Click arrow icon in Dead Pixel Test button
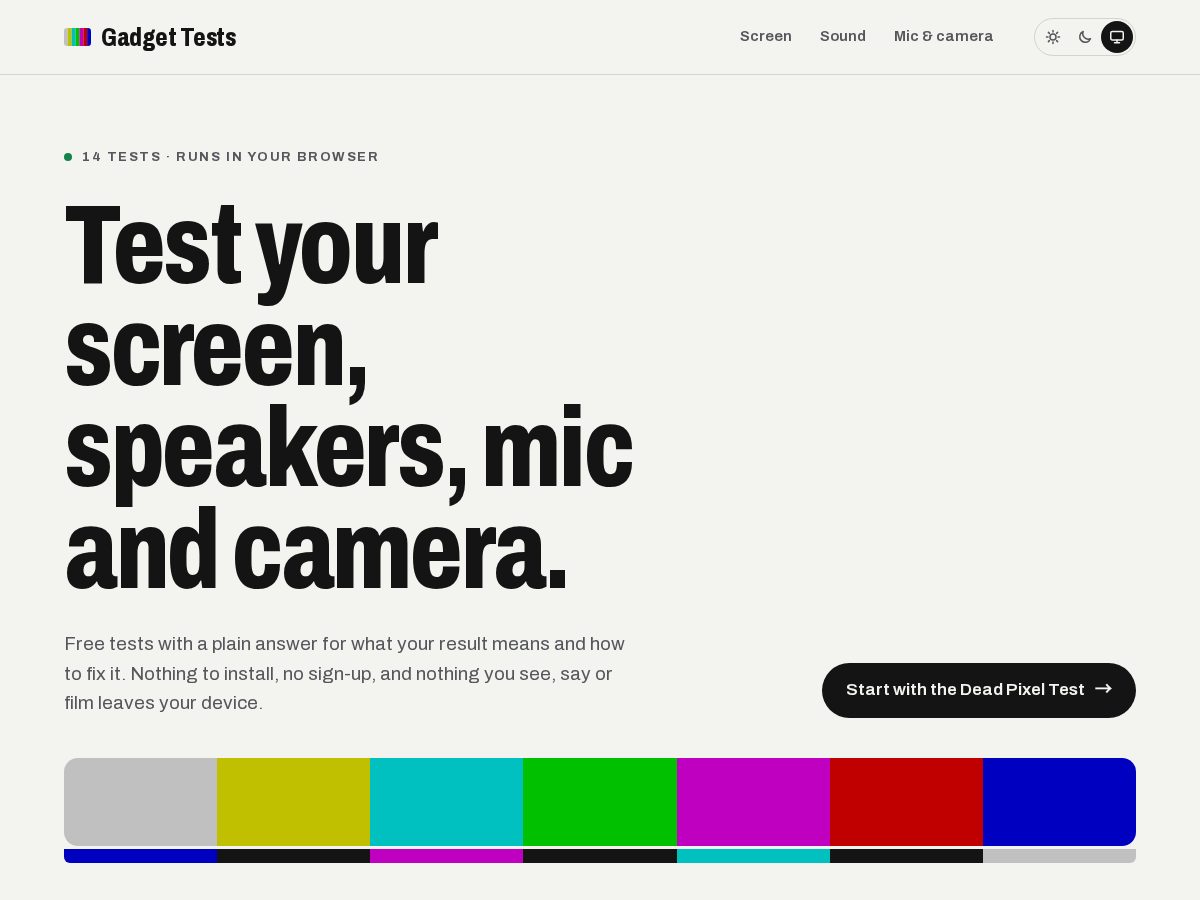 click(x=1103, y=689)
